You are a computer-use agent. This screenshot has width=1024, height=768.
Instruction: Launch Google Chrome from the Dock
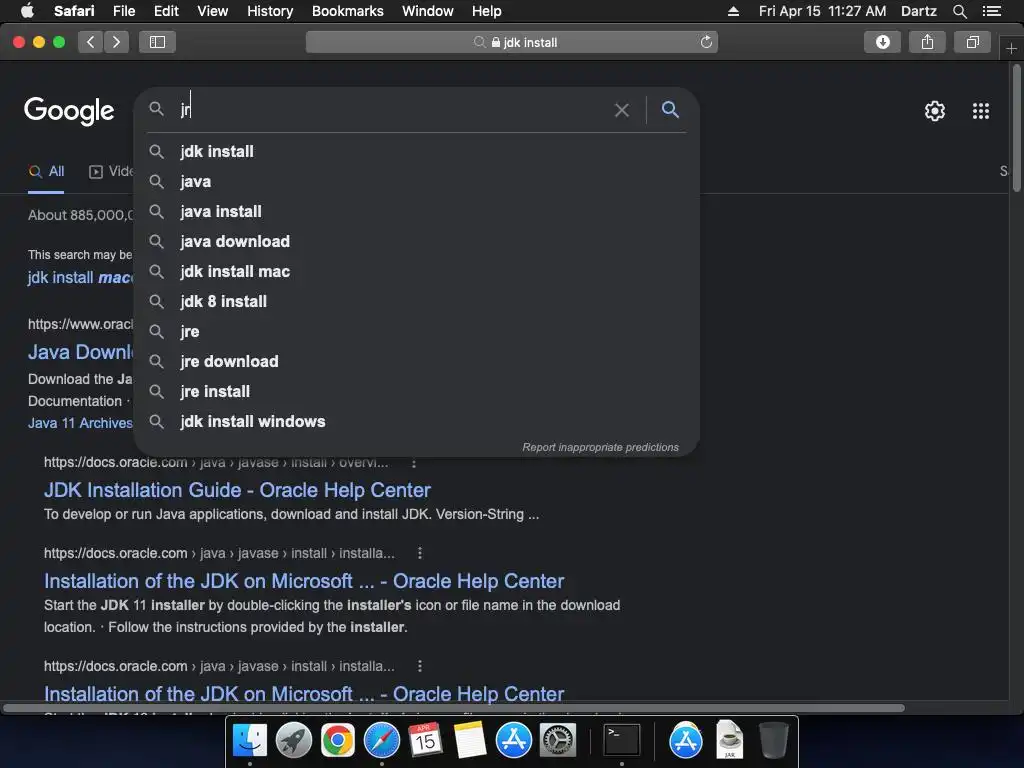(x=338, y=741)
